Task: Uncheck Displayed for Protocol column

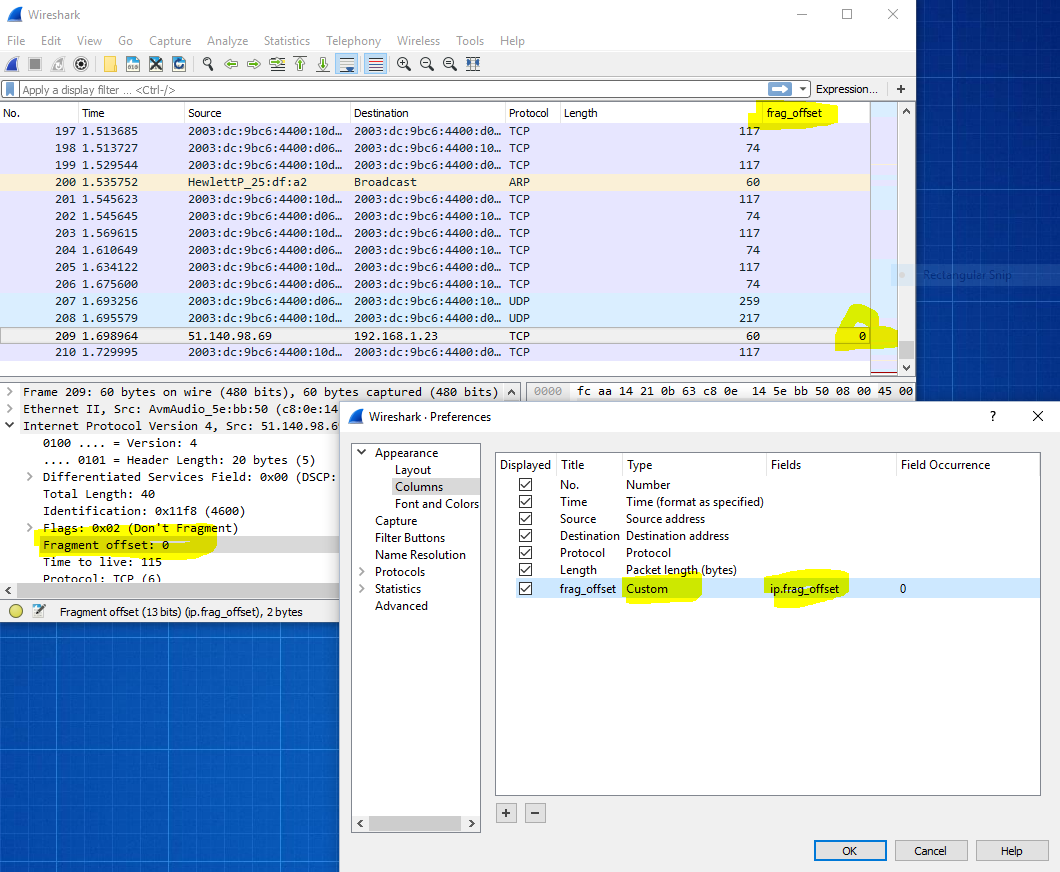Action: pos(525,552)
